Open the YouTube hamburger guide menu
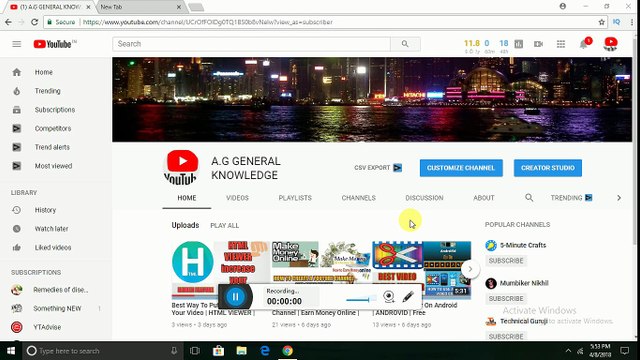This screenshot has width=640, height=360. coord(16,44)
